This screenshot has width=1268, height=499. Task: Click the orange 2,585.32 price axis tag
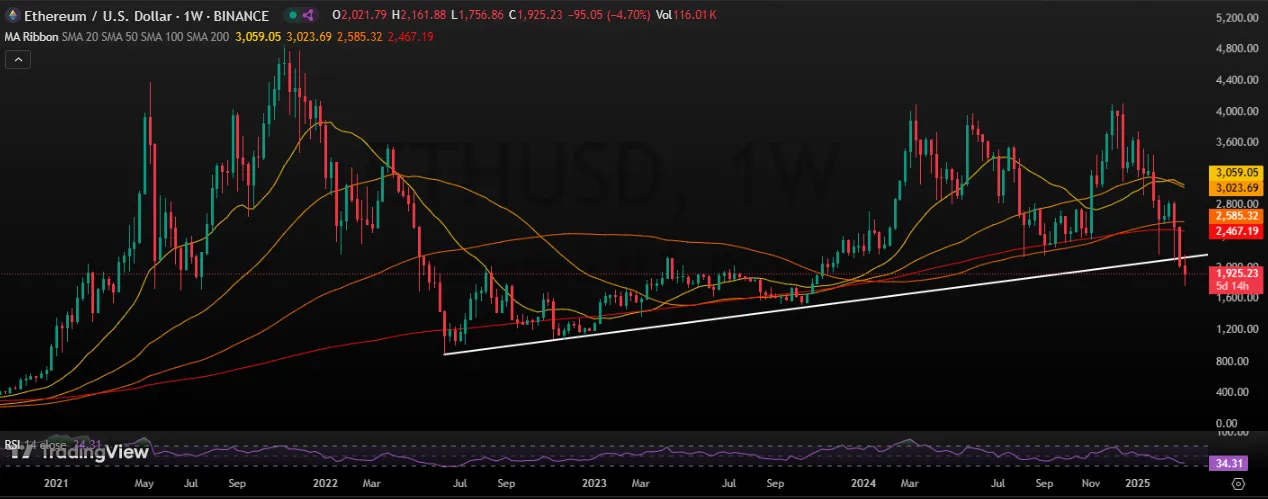coord(1234,216)
